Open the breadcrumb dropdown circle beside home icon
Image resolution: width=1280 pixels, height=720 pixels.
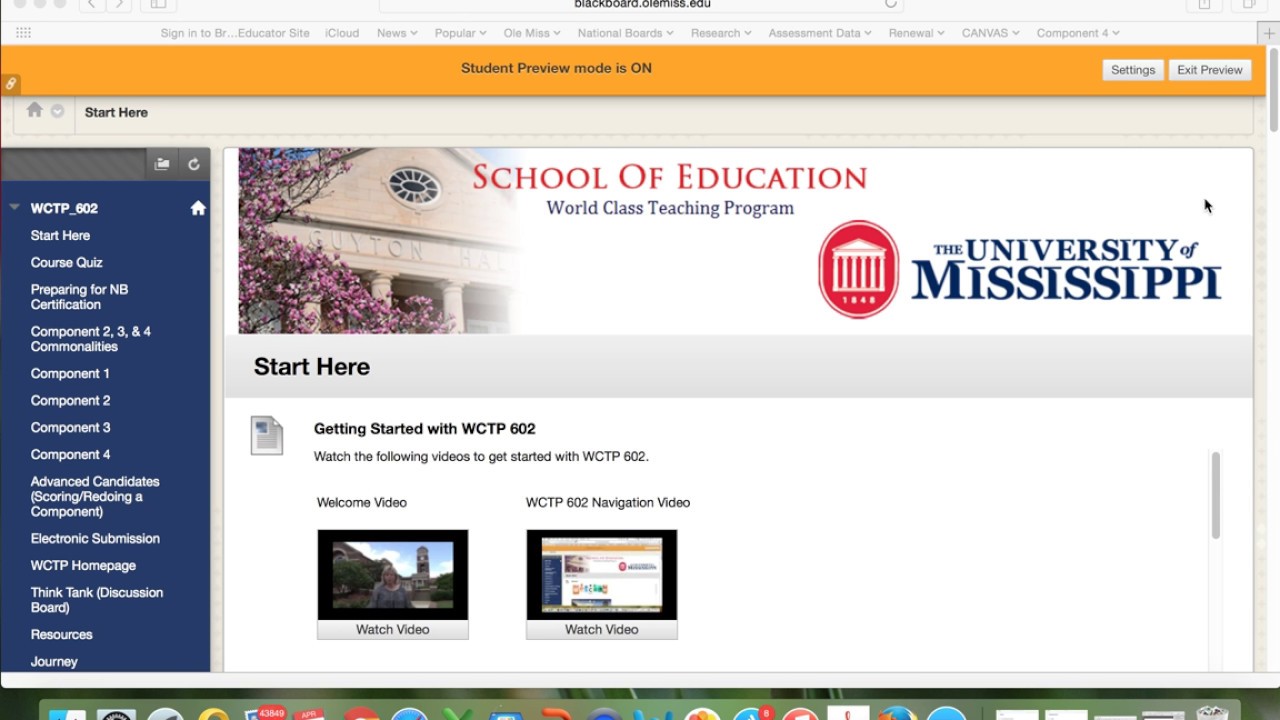57,111
